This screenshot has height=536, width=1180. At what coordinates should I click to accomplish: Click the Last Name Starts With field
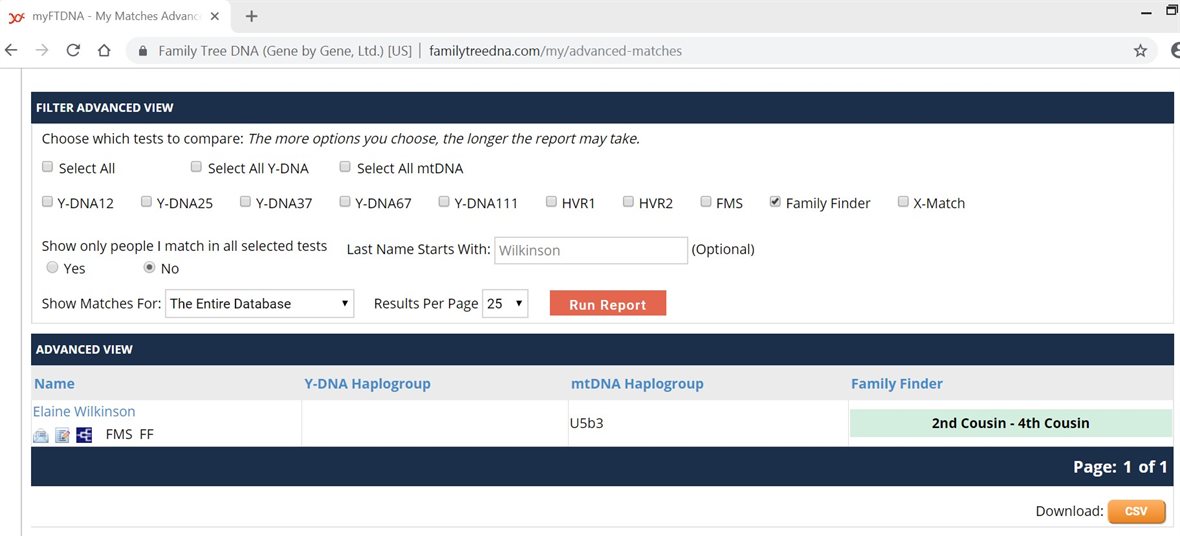pos(590,250)
